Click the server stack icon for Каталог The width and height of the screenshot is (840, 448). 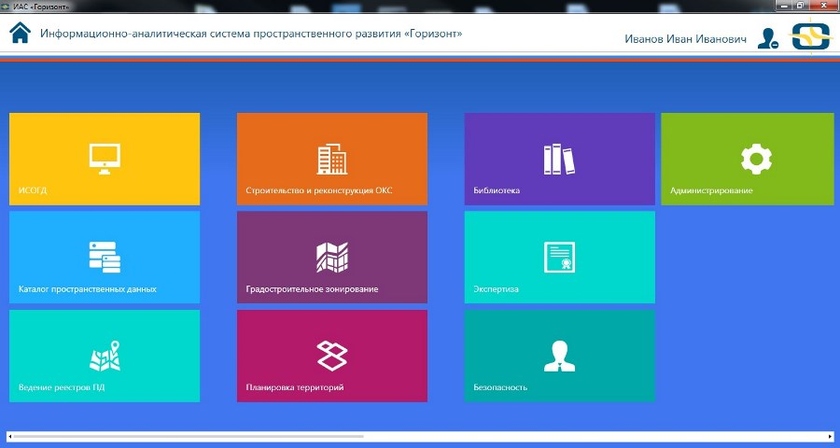104,256
